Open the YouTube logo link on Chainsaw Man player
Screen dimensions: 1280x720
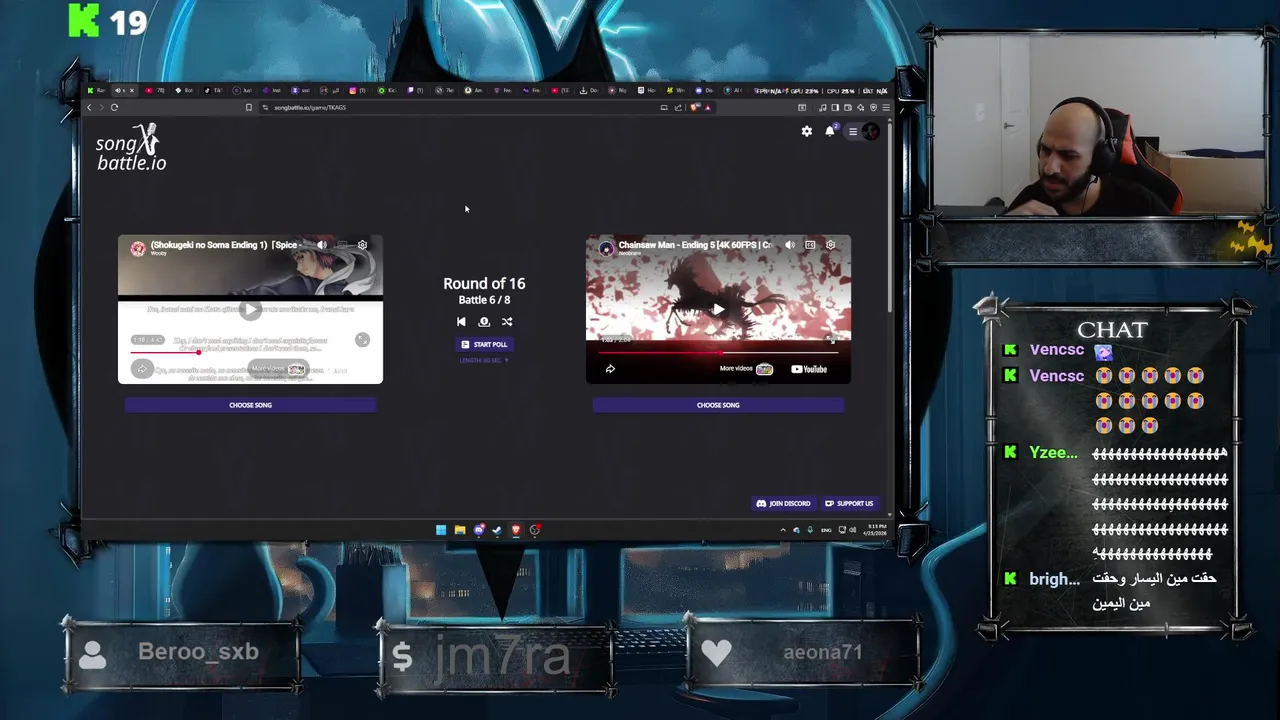click(x=809, y=369)
